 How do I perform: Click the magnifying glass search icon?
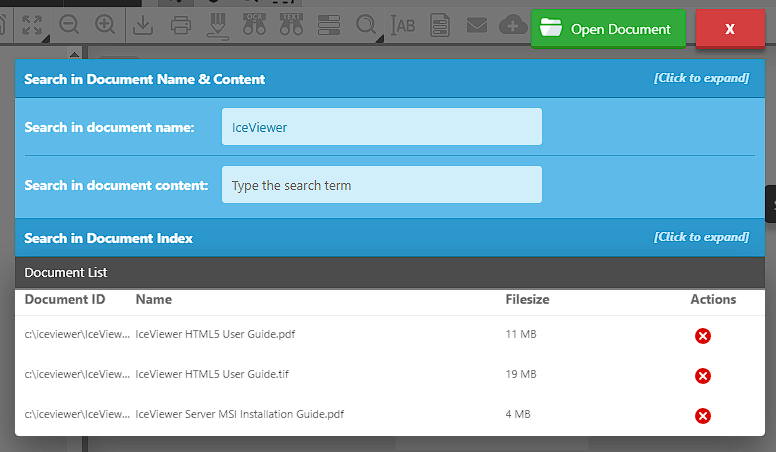366,25
